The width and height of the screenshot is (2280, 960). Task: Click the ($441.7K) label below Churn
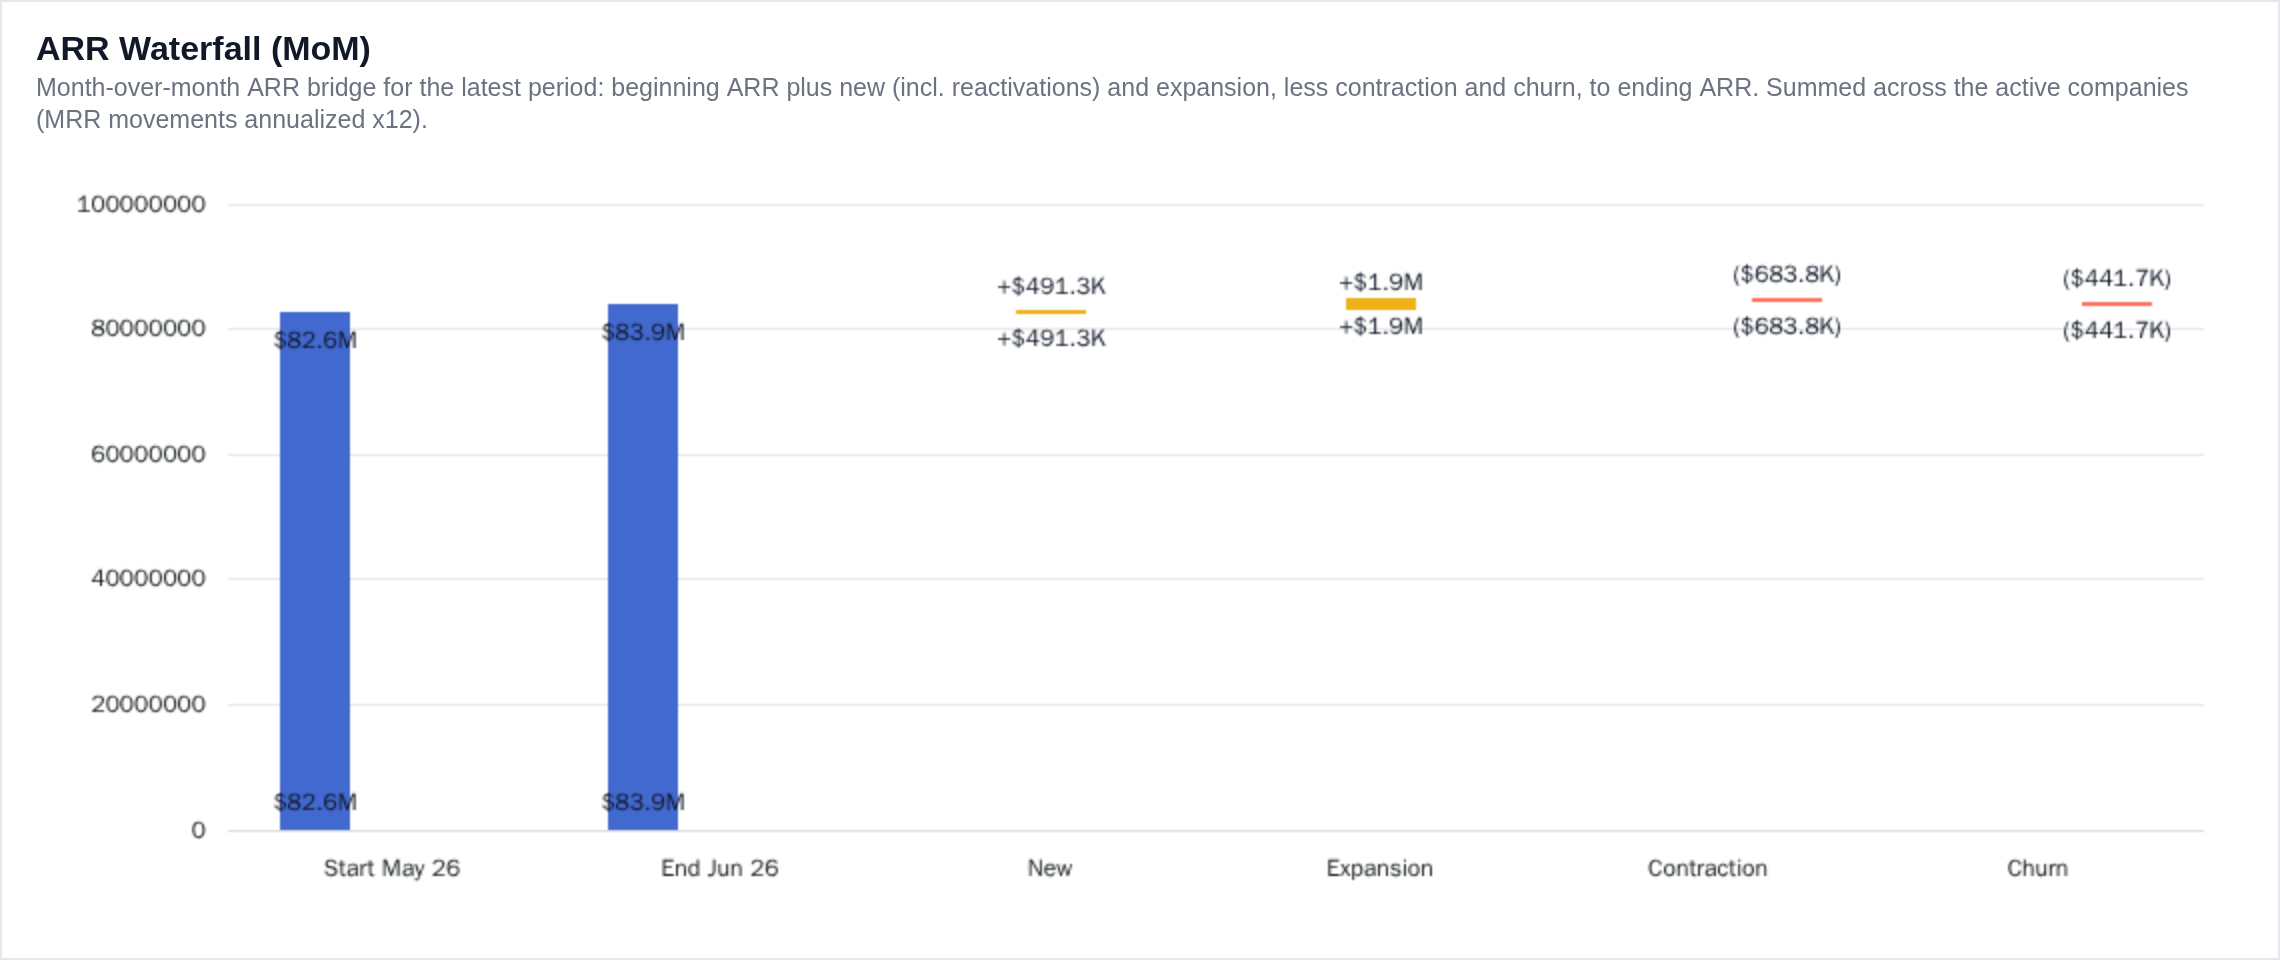click(2117, 330)
